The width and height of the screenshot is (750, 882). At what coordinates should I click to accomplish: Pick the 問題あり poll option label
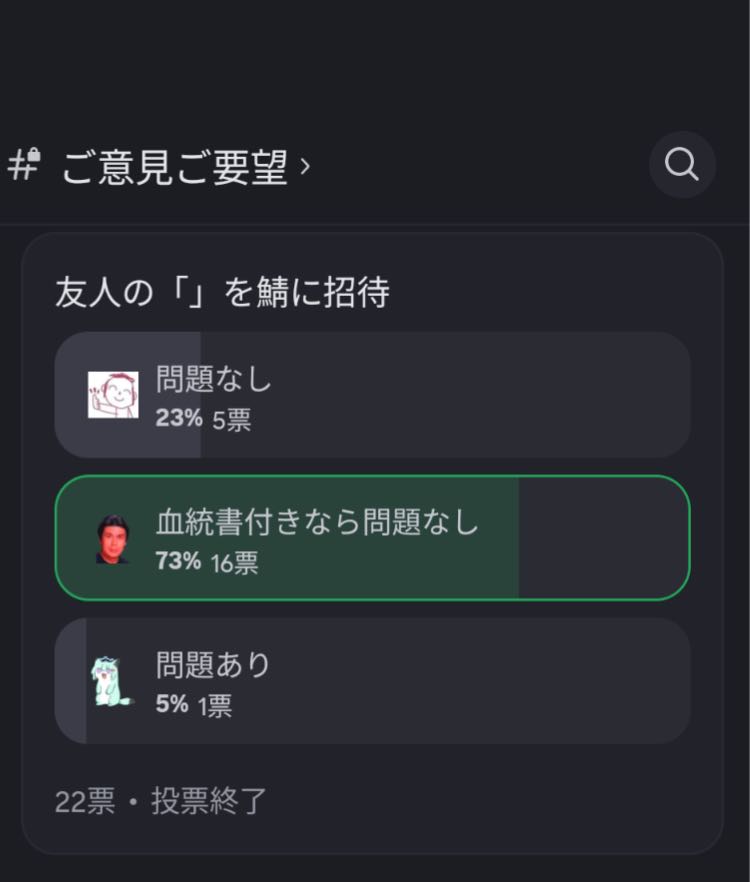pyautogui.click(x=213, y=665)
